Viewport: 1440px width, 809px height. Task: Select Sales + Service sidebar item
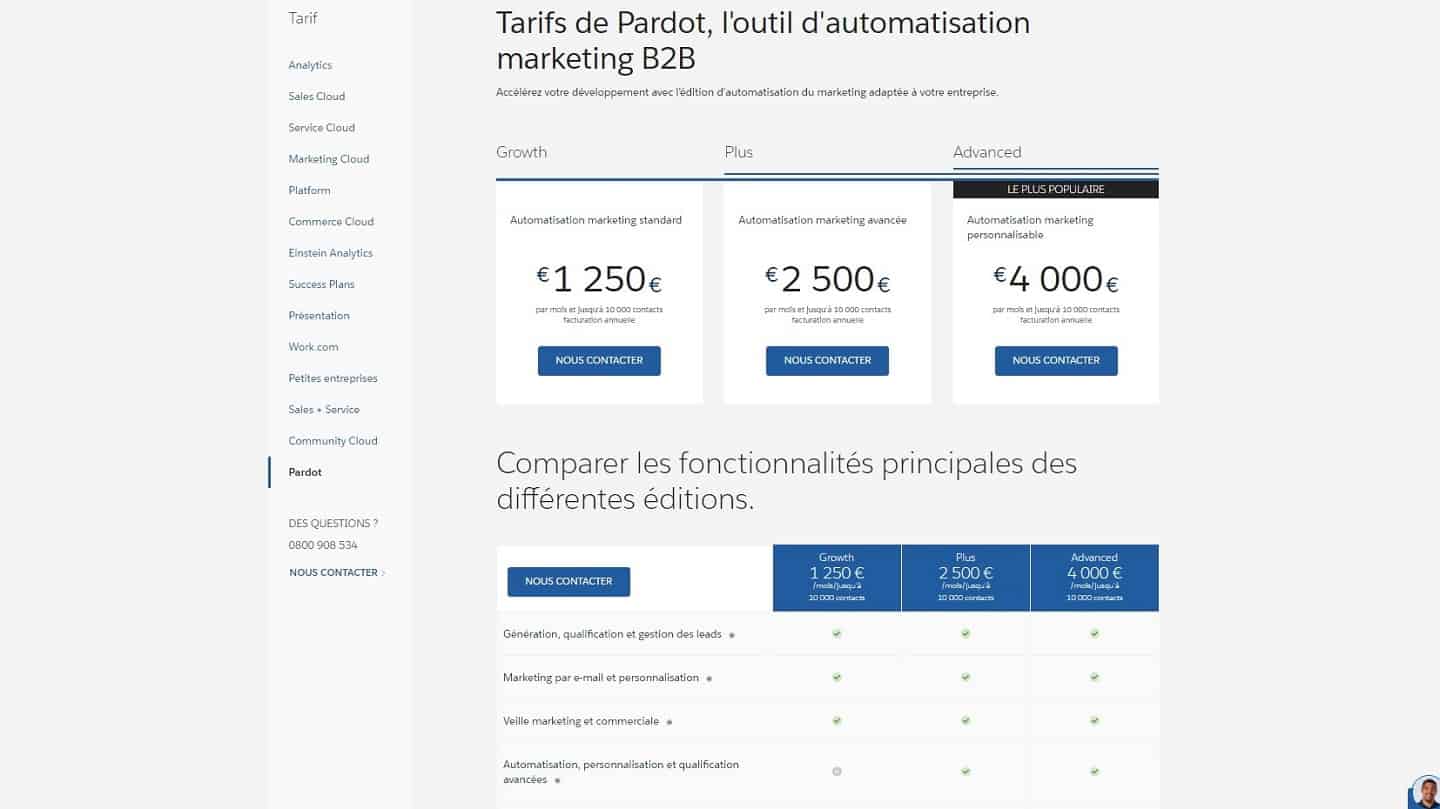[324, 410]
